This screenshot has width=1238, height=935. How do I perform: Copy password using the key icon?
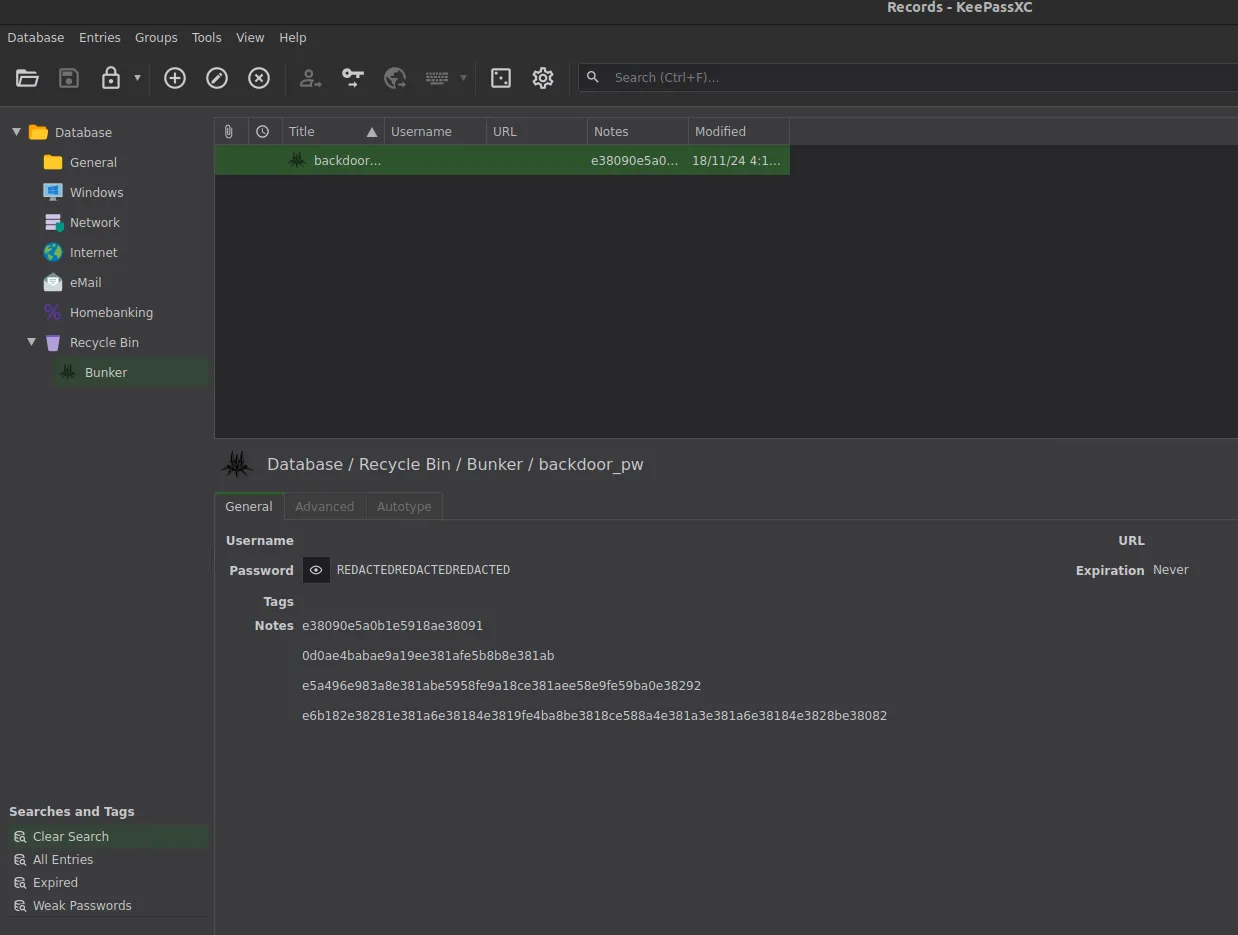[353, 78]
